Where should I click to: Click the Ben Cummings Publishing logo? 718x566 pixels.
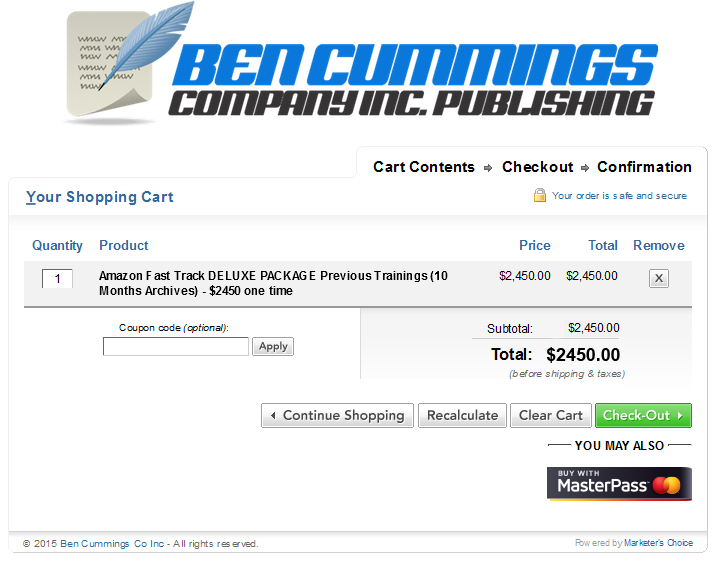360,64
